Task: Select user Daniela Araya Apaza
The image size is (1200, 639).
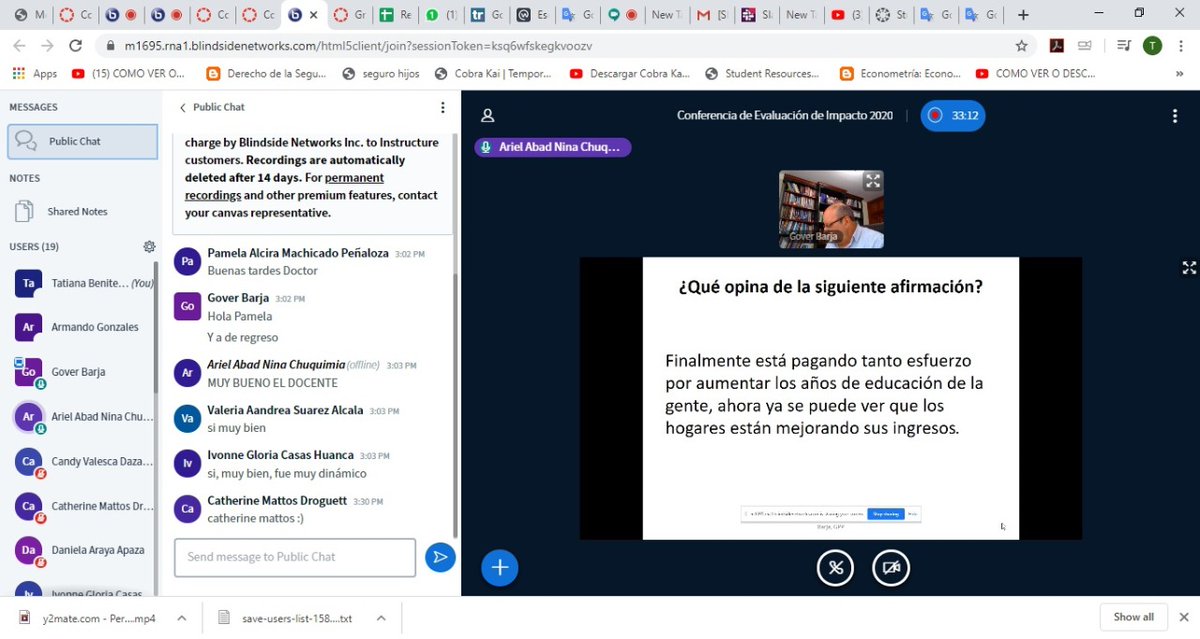Action: click(x=81, y=550)
